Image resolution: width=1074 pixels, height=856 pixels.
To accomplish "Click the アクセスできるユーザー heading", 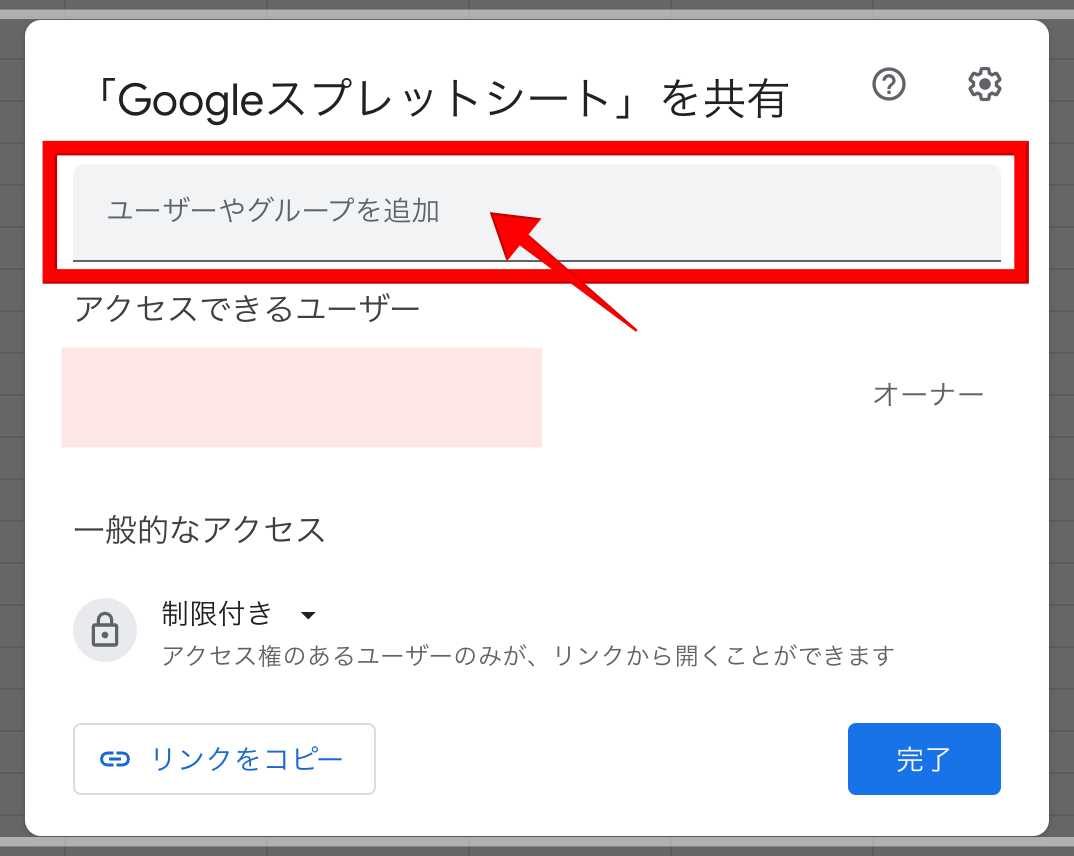I will [x=247, y=308].
